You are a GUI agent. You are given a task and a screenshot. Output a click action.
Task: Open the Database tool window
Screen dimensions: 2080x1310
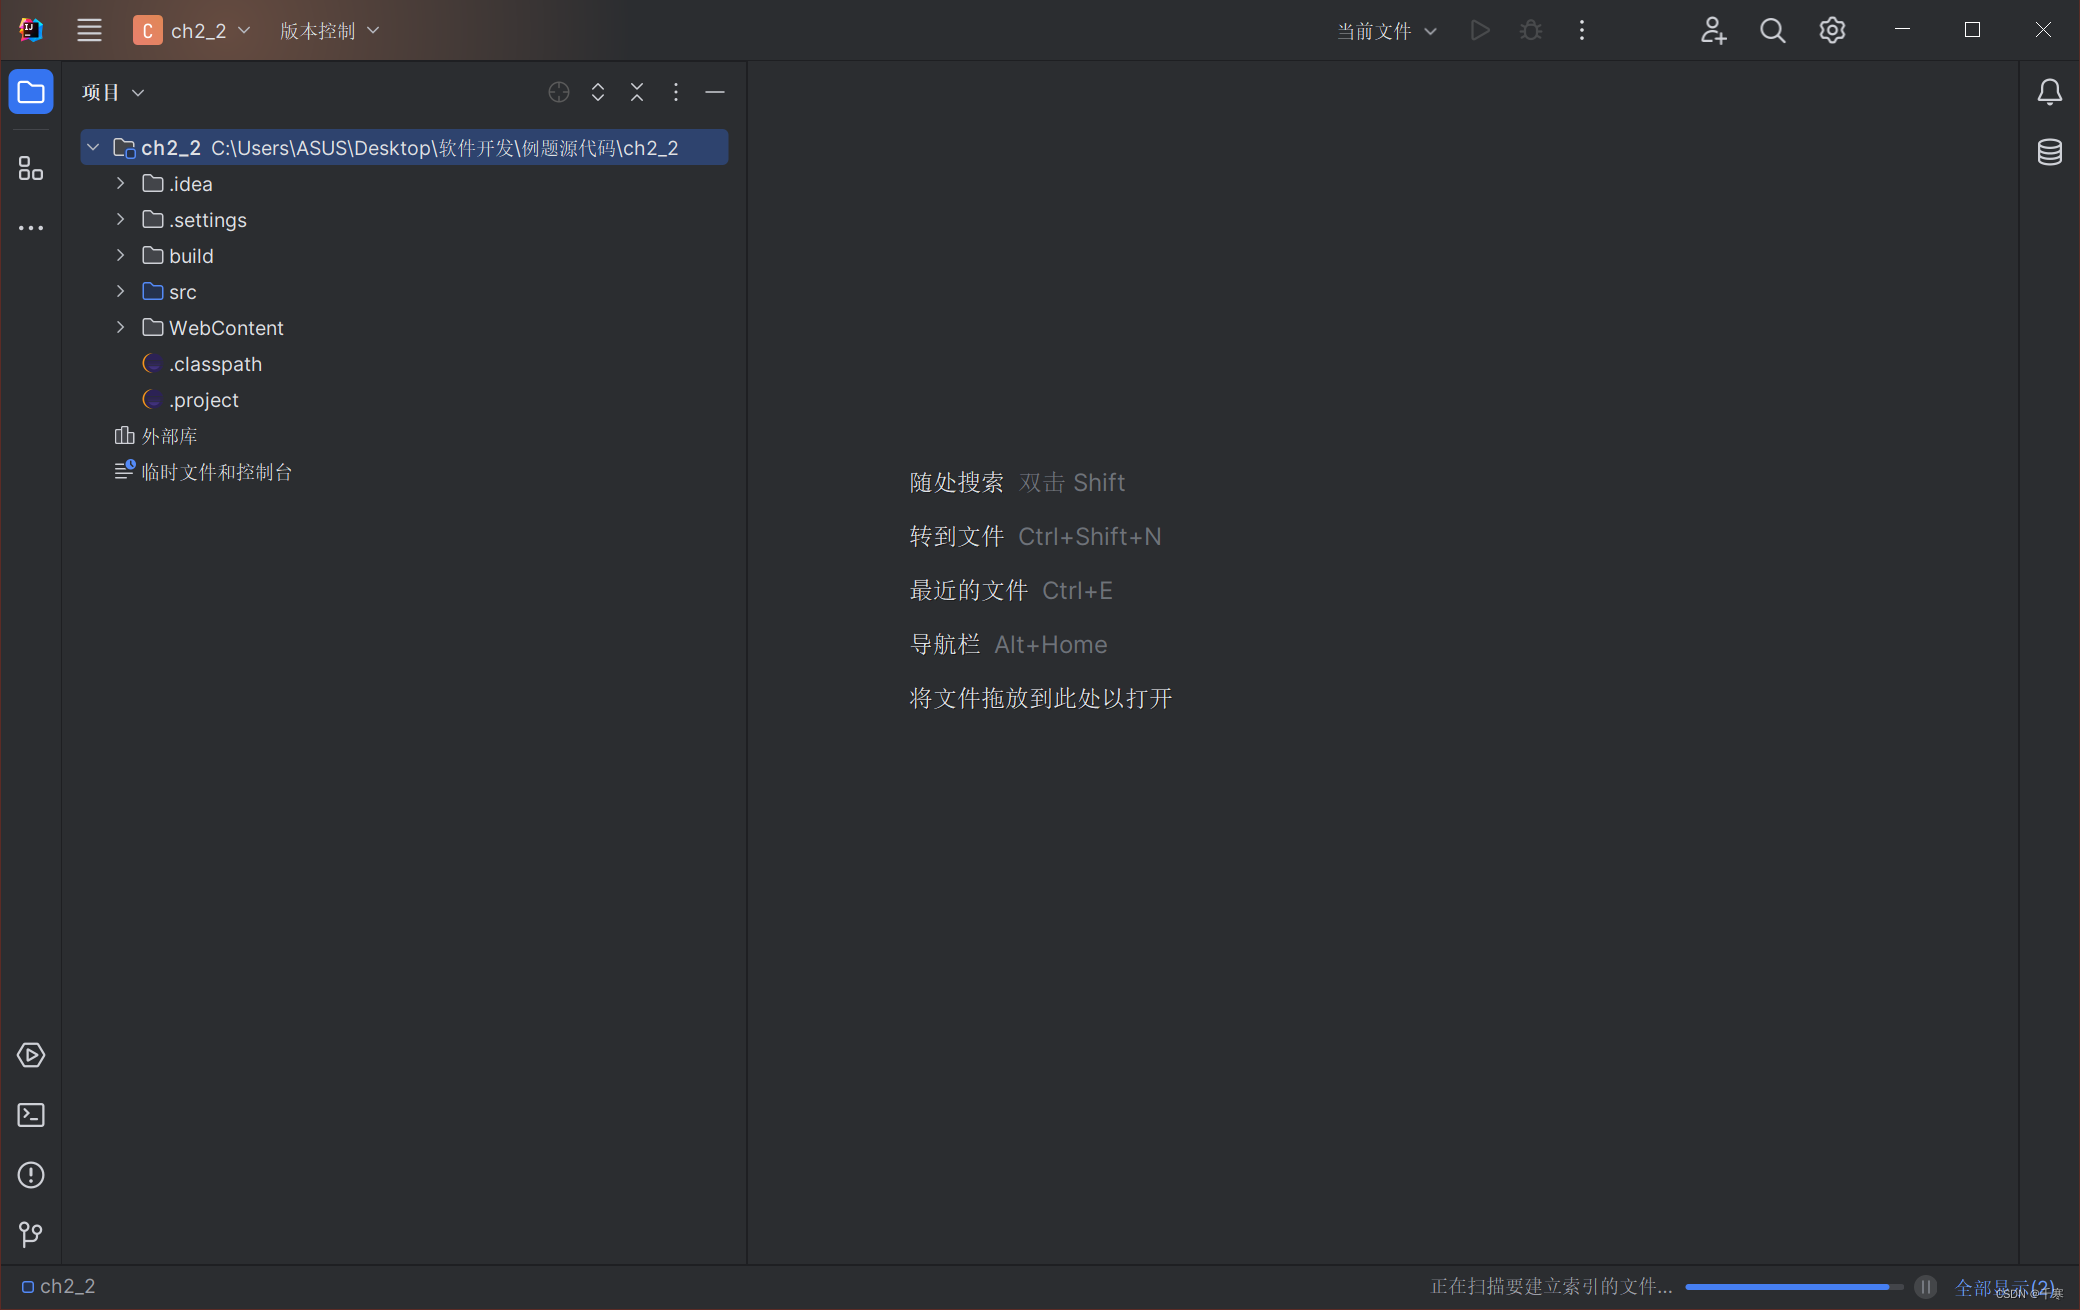click(2049, 152)
